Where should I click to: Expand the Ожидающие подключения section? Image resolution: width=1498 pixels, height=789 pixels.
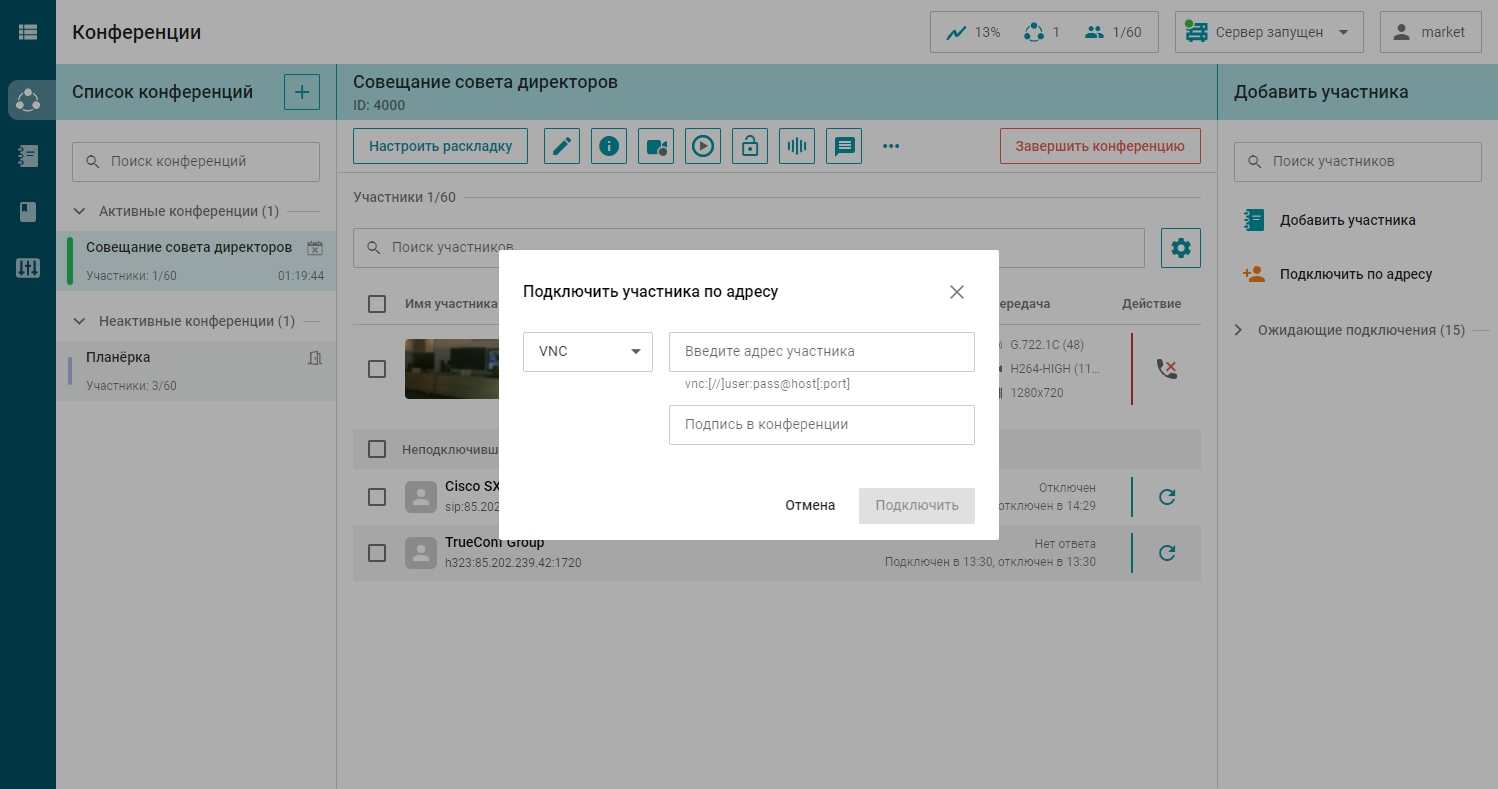point(1238,330)
